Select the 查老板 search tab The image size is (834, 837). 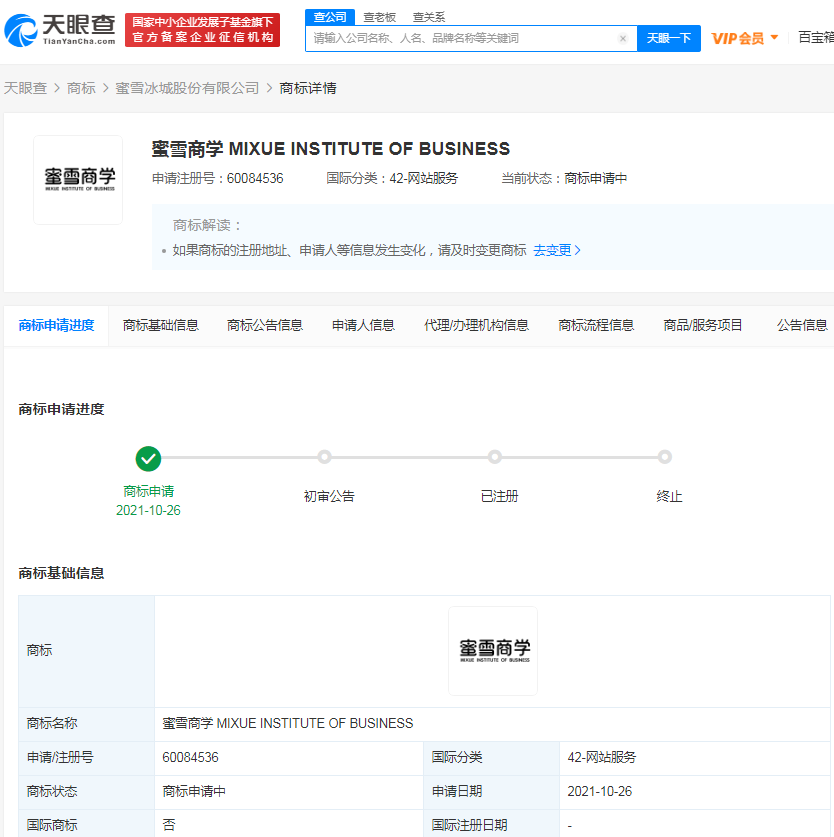[380, 17]
